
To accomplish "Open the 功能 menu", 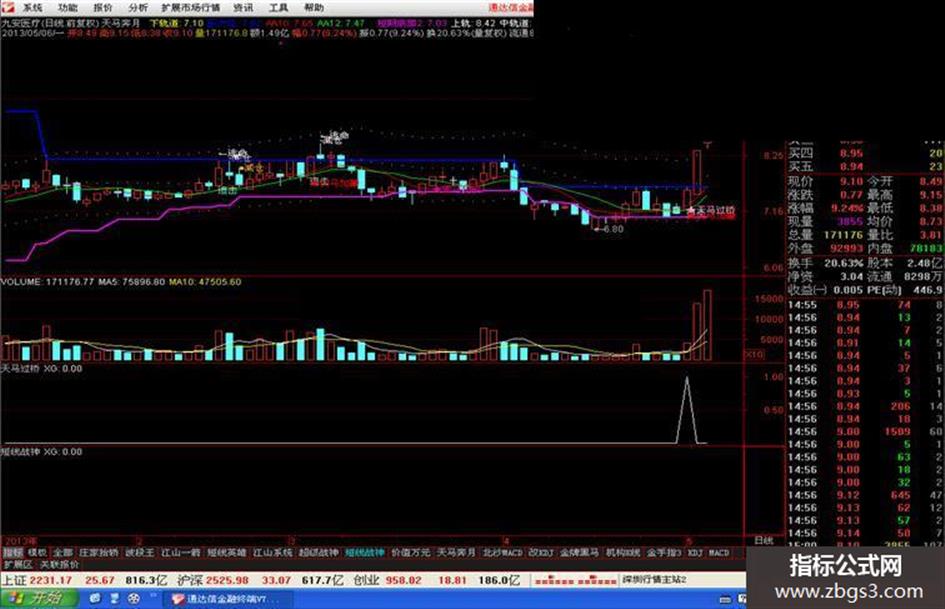I will [68, 8].
